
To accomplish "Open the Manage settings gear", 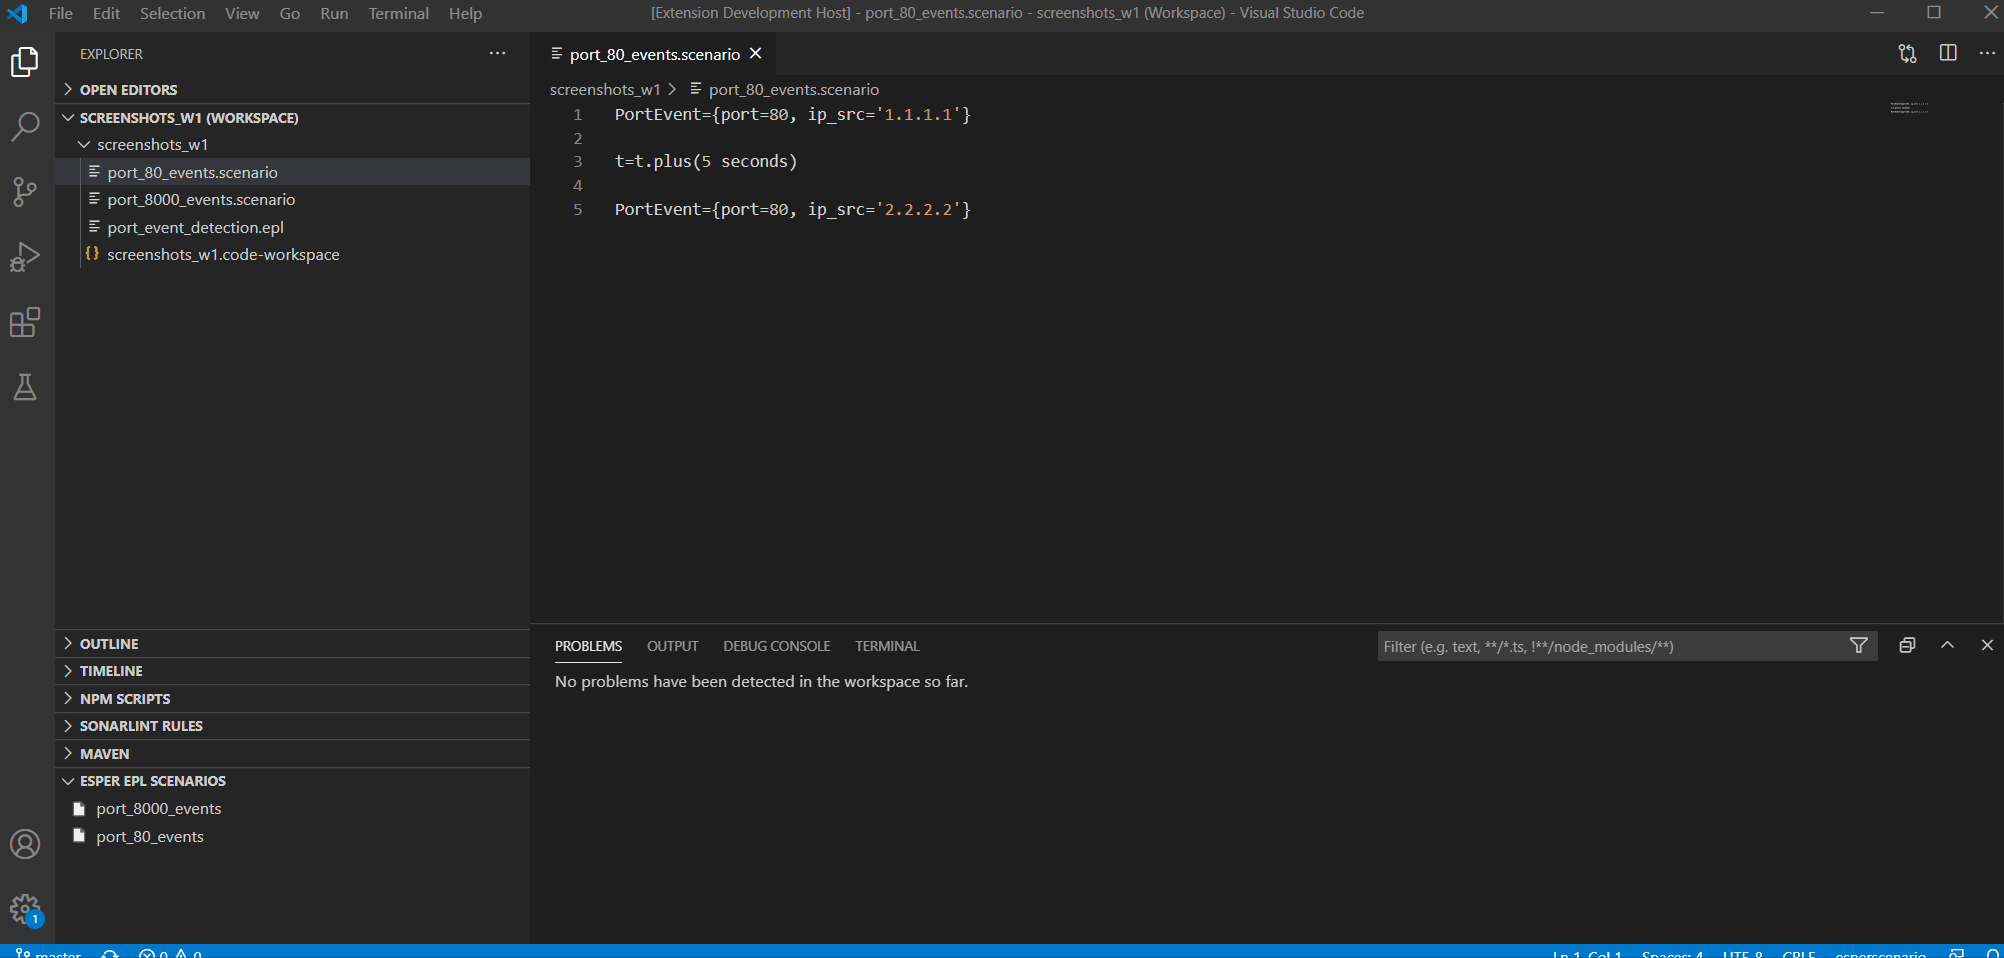I will 24,910.
